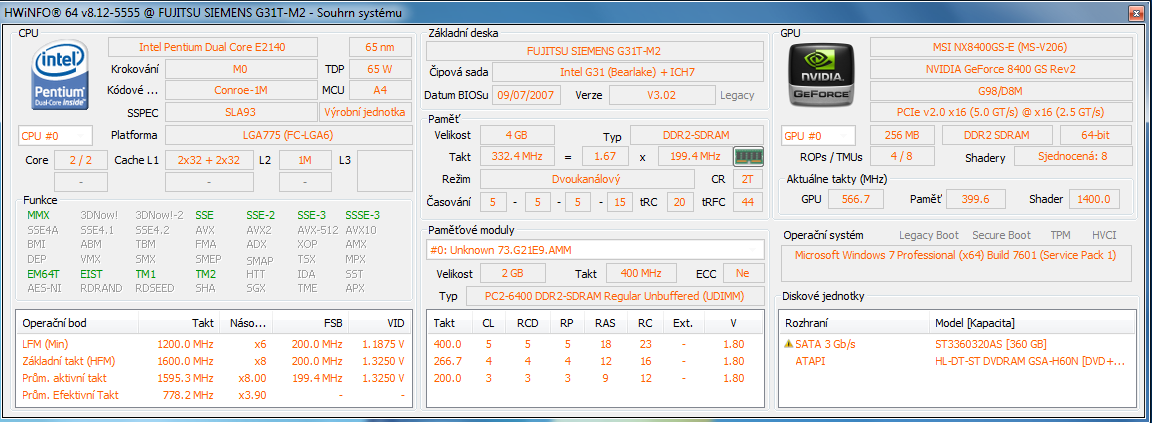This screenshot has width=1152, height=424.
Task: Click the LGA775 (FC-LGA6) platform field
Action: [288, 135]
